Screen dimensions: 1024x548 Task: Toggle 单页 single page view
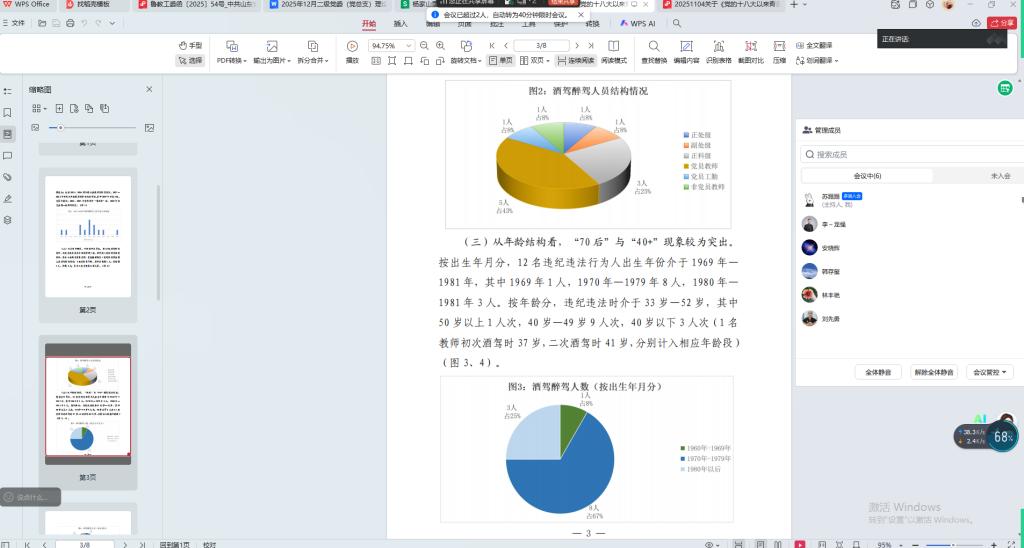[501, 61]
